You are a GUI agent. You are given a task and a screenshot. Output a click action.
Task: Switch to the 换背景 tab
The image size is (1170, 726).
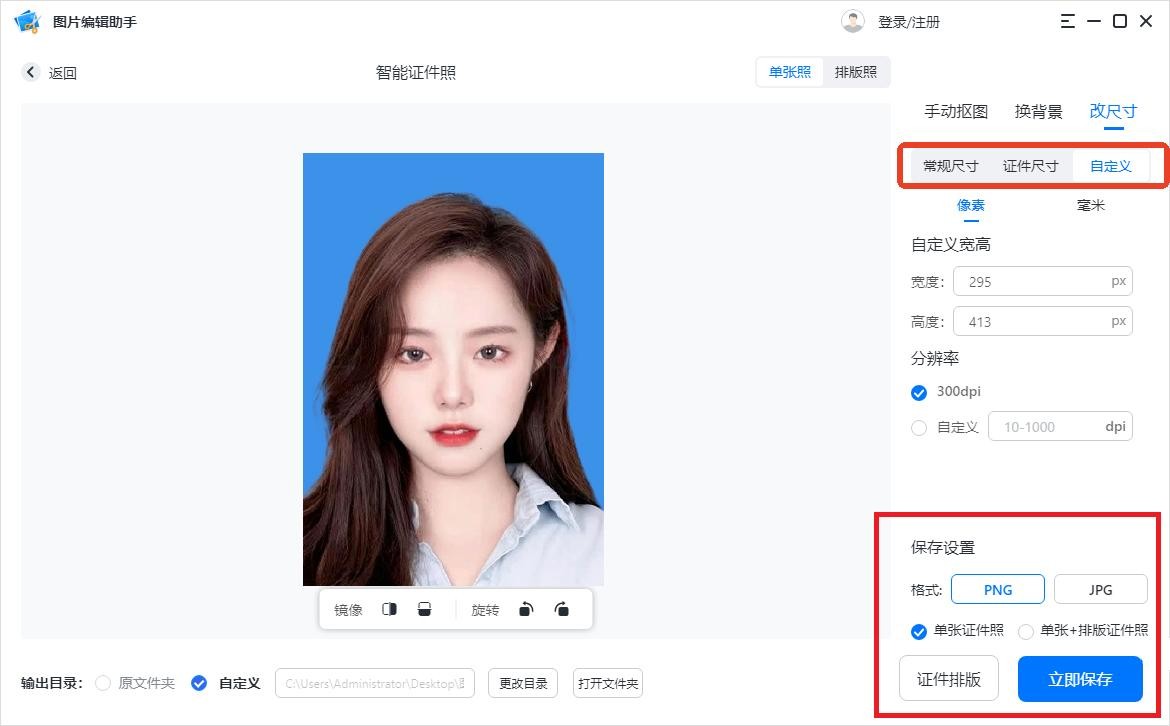1038,112
